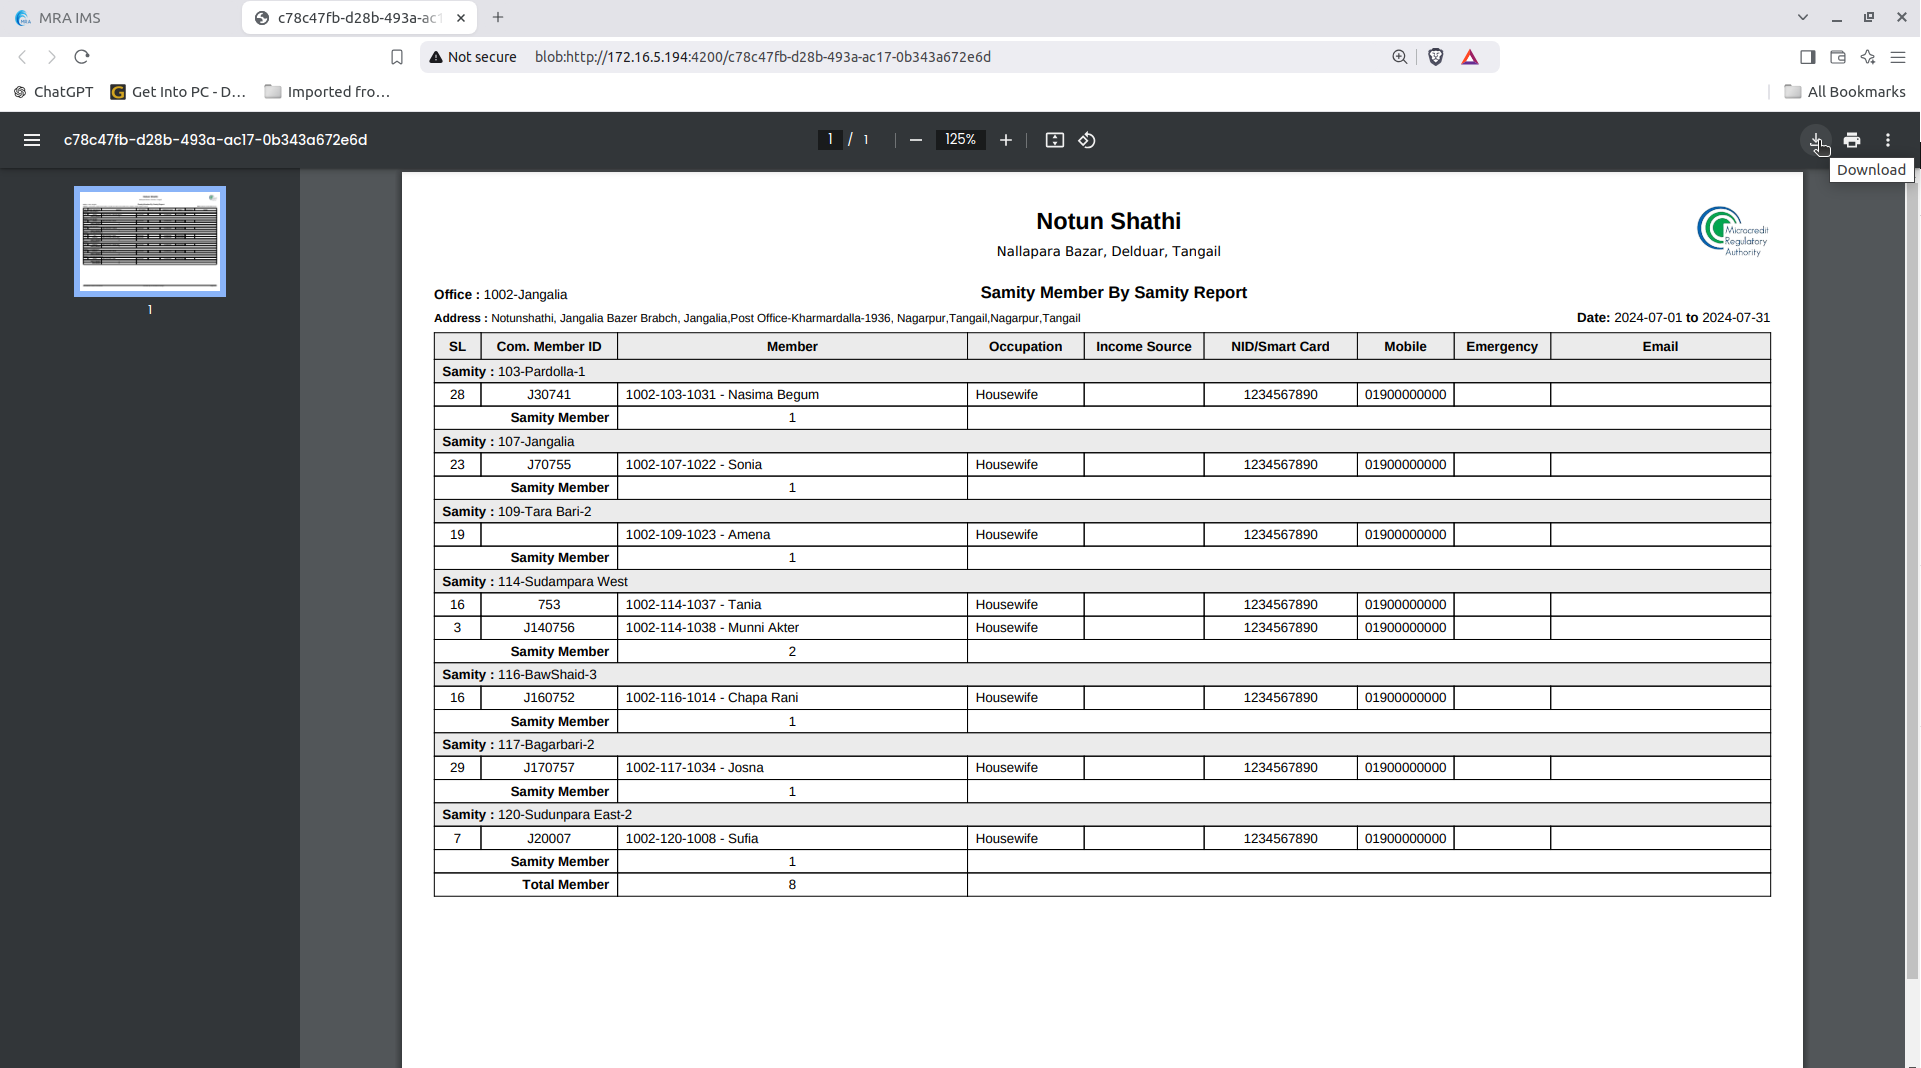This screenshot has width=1921, height=1068.
Task: Click member '1002-120-1008 - Sufia'
Action: click(x=691, y=839)
